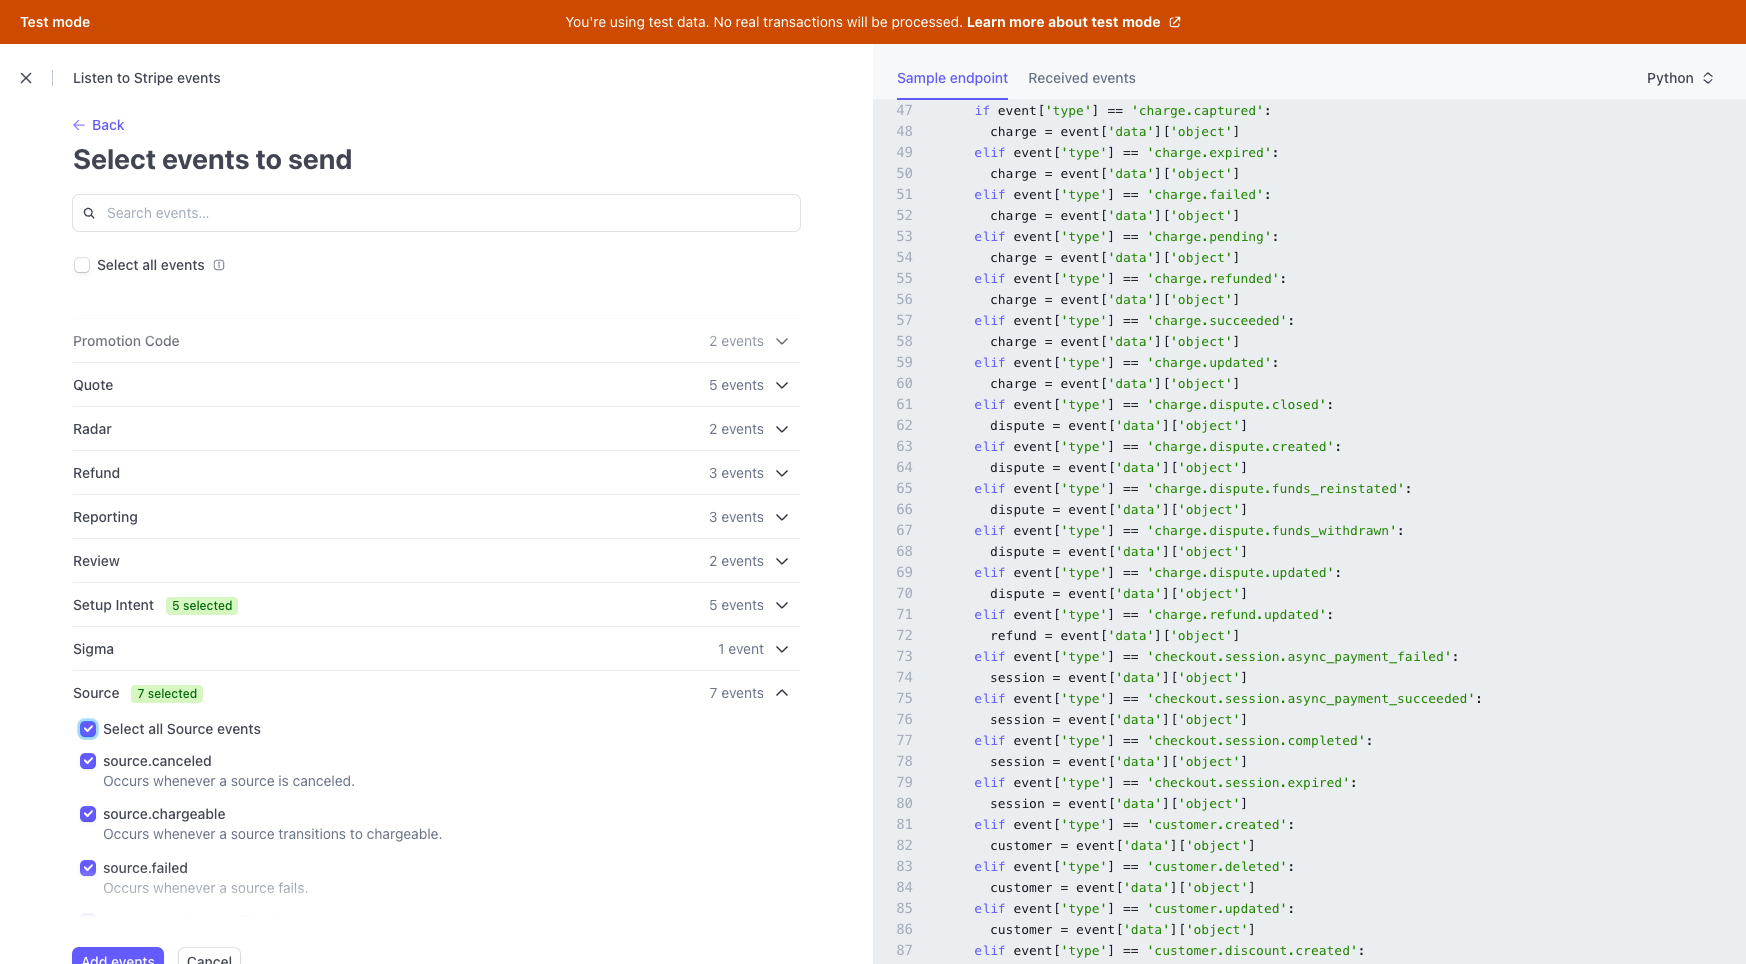Uncheck the source.chargeable checkbox

click(x=88, y=814)
